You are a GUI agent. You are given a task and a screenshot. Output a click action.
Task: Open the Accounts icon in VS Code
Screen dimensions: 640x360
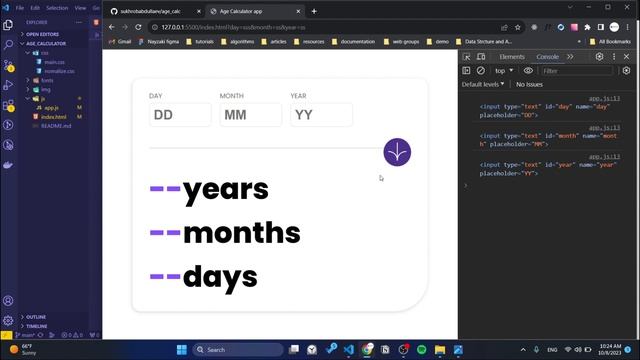pos(8,301)
